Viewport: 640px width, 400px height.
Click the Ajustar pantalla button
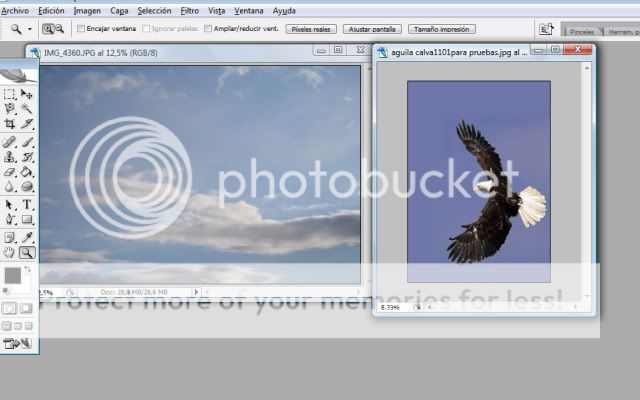pyautogui.click(x=372, y=29)
